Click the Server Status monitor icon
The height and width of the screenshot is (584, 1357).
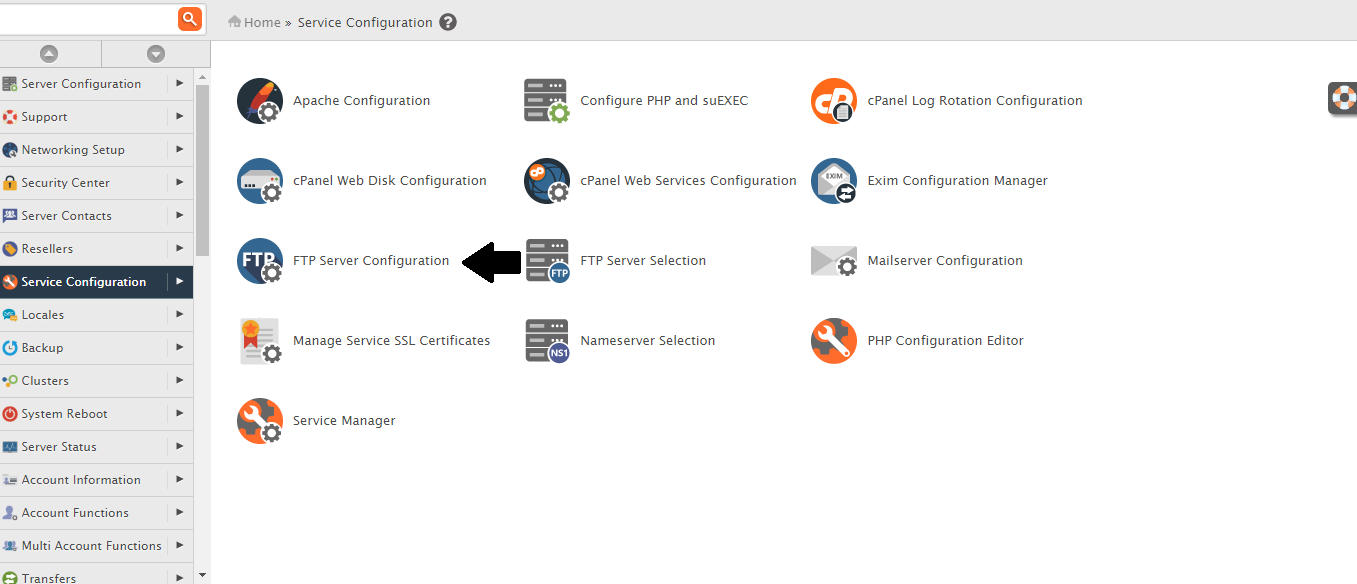point(10,447)
